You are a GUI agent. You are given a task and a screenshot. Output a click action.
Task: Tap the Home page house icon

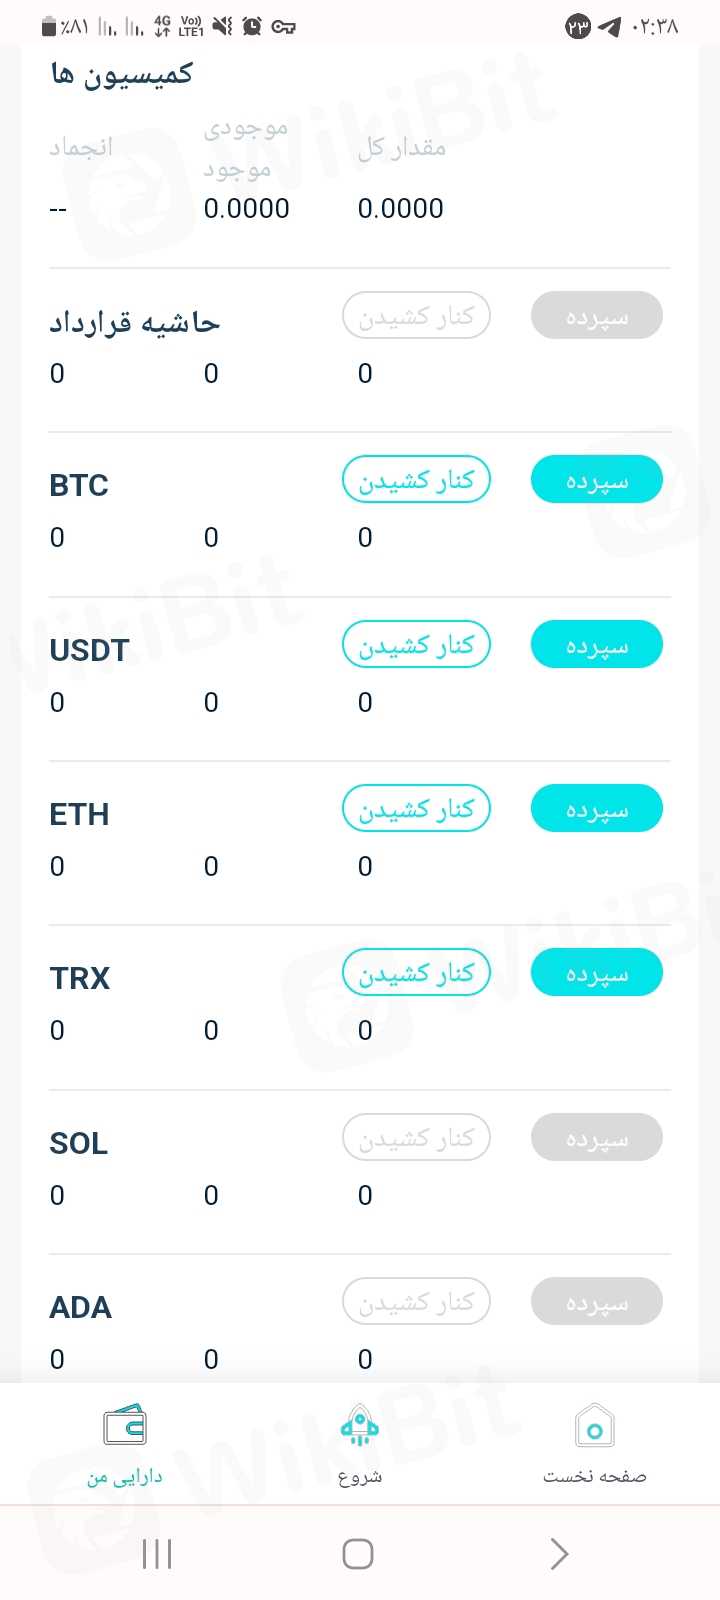tap(594, 1426)
